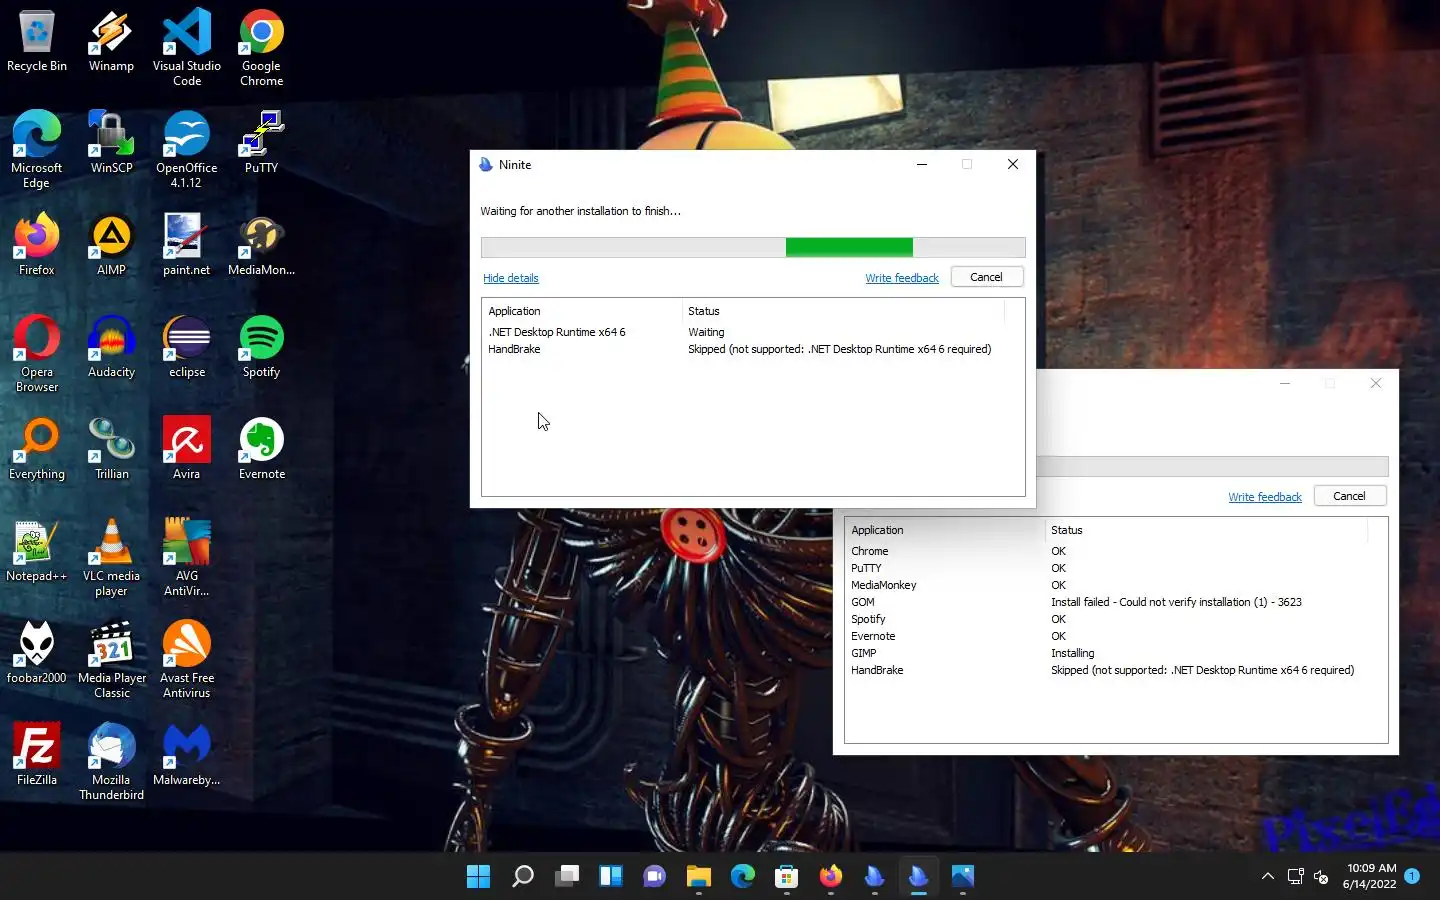Open Microsoft Store from the taskbar
Viewport: 1440px width, 900px height.
pyautogui.click(x=787, y=877)
